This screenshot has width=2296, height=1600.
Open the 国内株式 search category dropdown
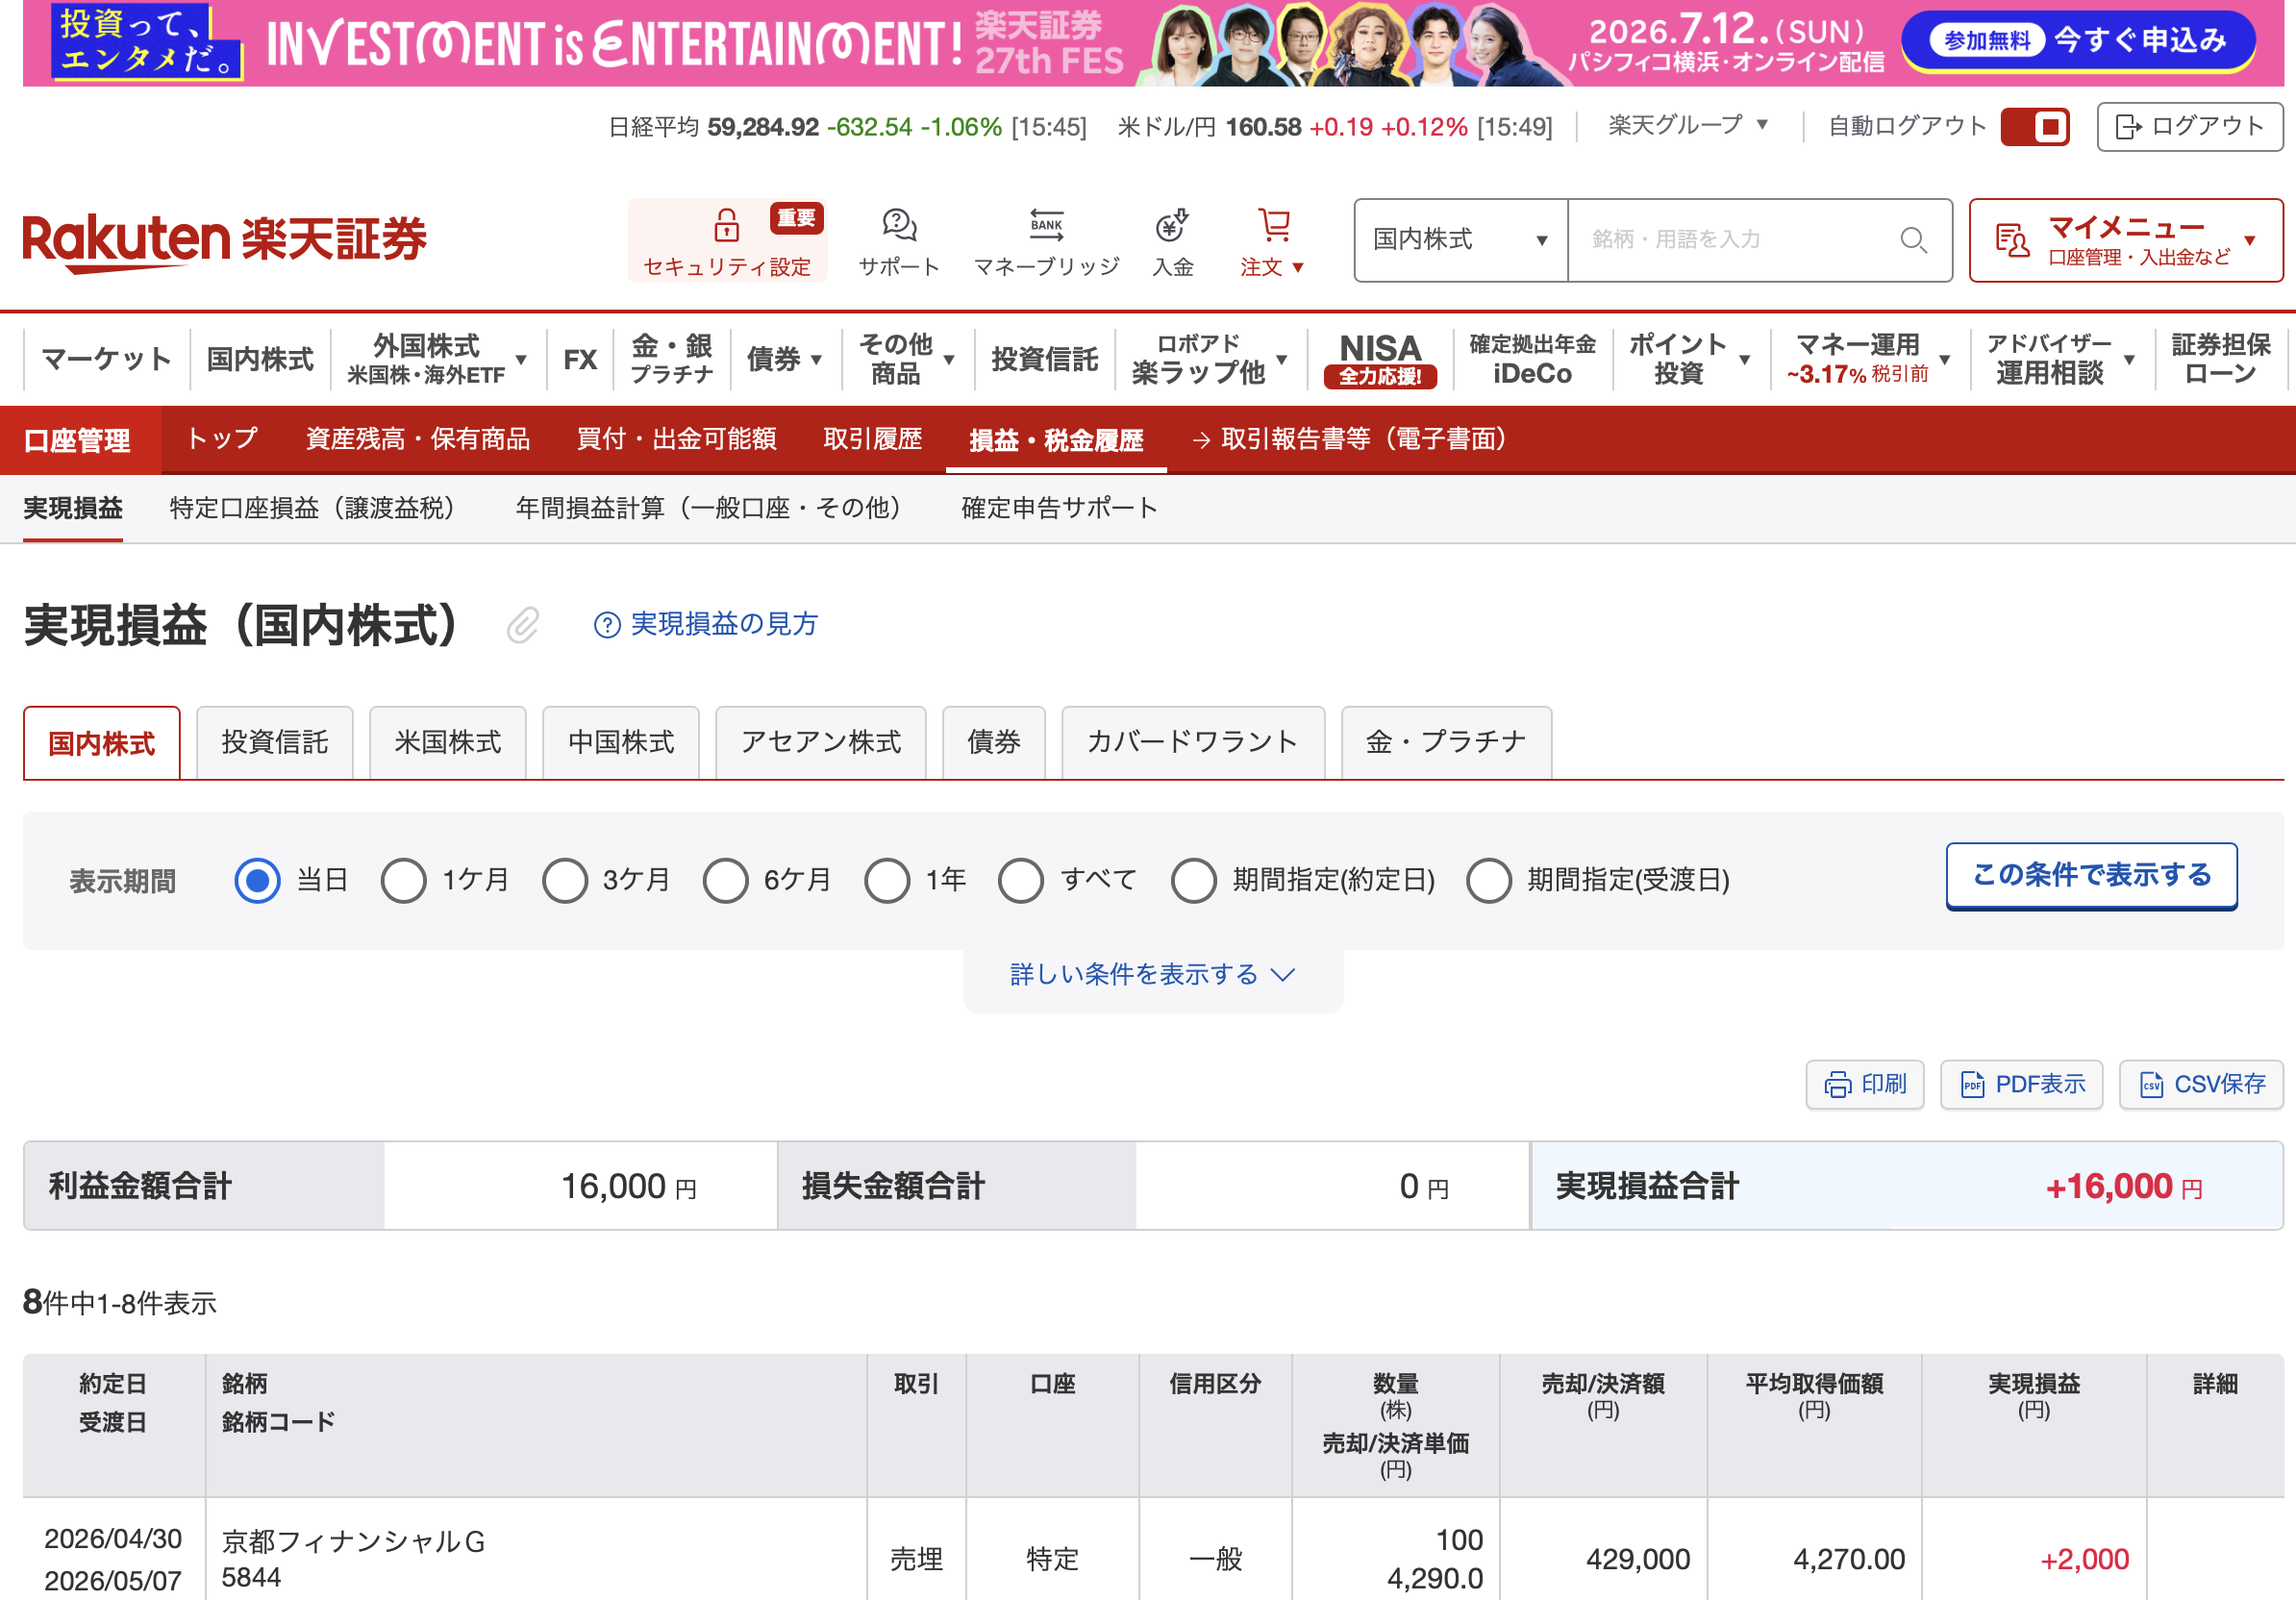(1459, 240)
